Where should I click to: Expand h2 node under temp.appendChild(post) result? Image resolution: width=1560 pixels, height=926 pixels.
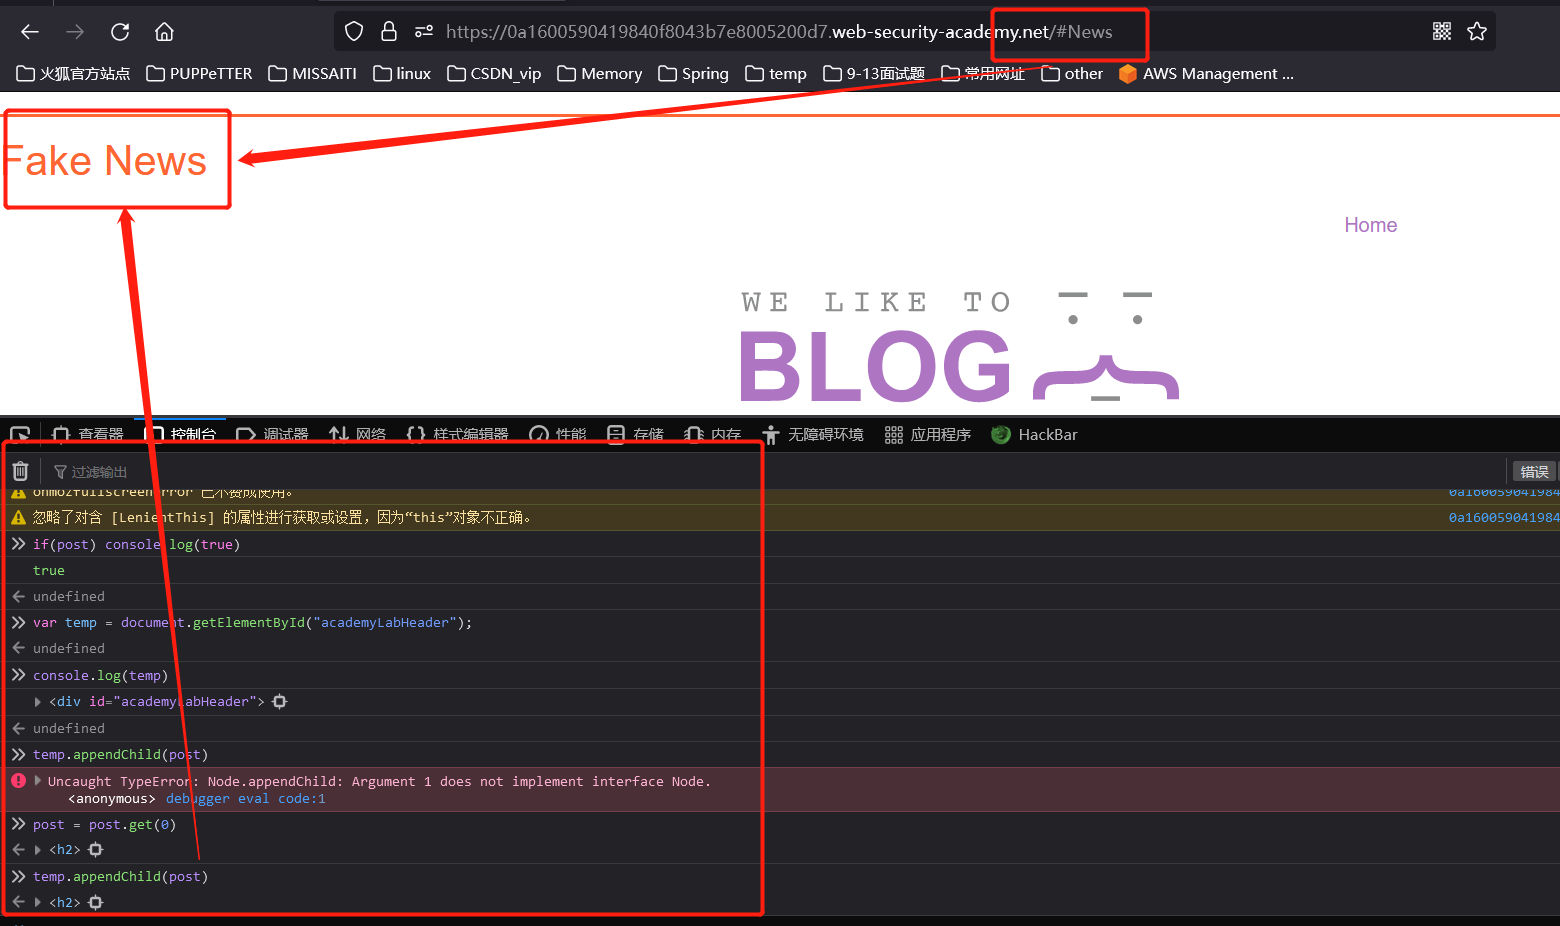38,902
